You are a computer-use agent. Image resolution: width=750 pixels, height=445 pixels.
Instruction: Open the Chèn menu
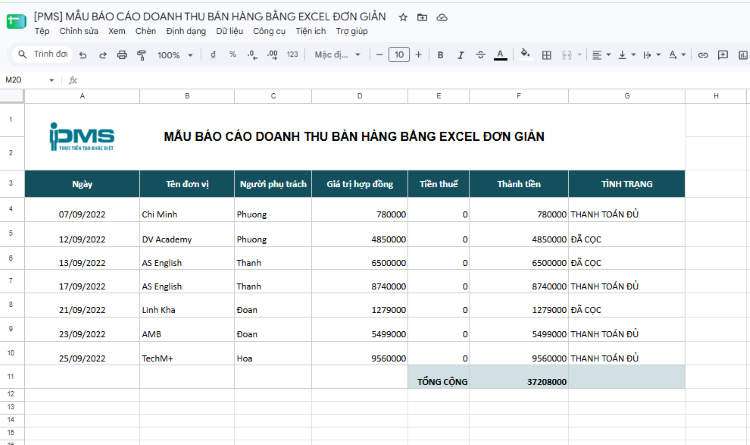coord(145,31)
